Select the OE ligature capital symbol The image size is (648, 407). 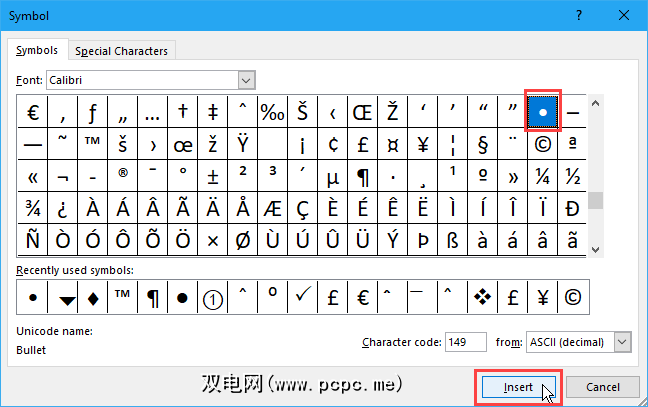click(x=362, y=112)
